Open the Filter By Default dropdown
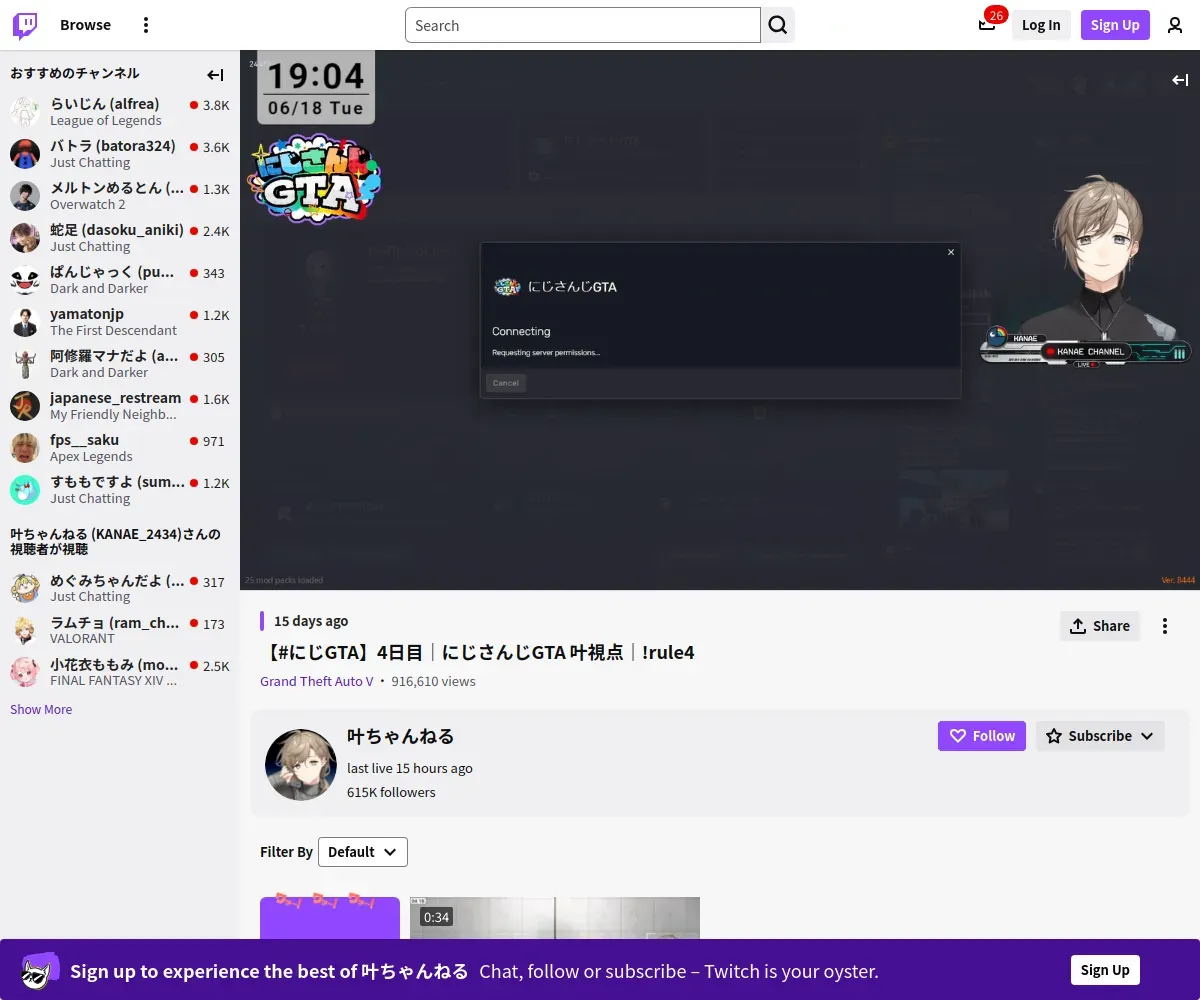The height and width of the screenshot is (1000, 1200). coord(363,852)
